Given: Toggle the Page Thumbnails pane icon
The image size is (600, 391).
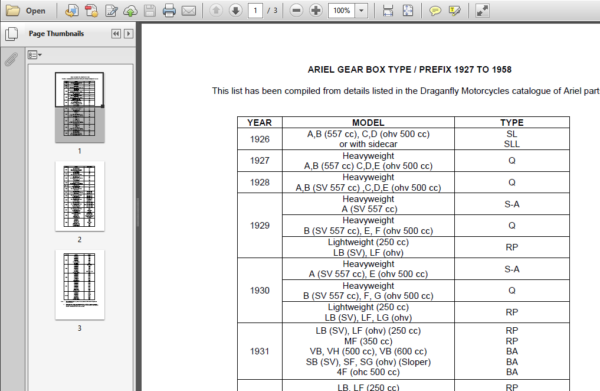Looking at the screenshot, I should pos(11,34).
